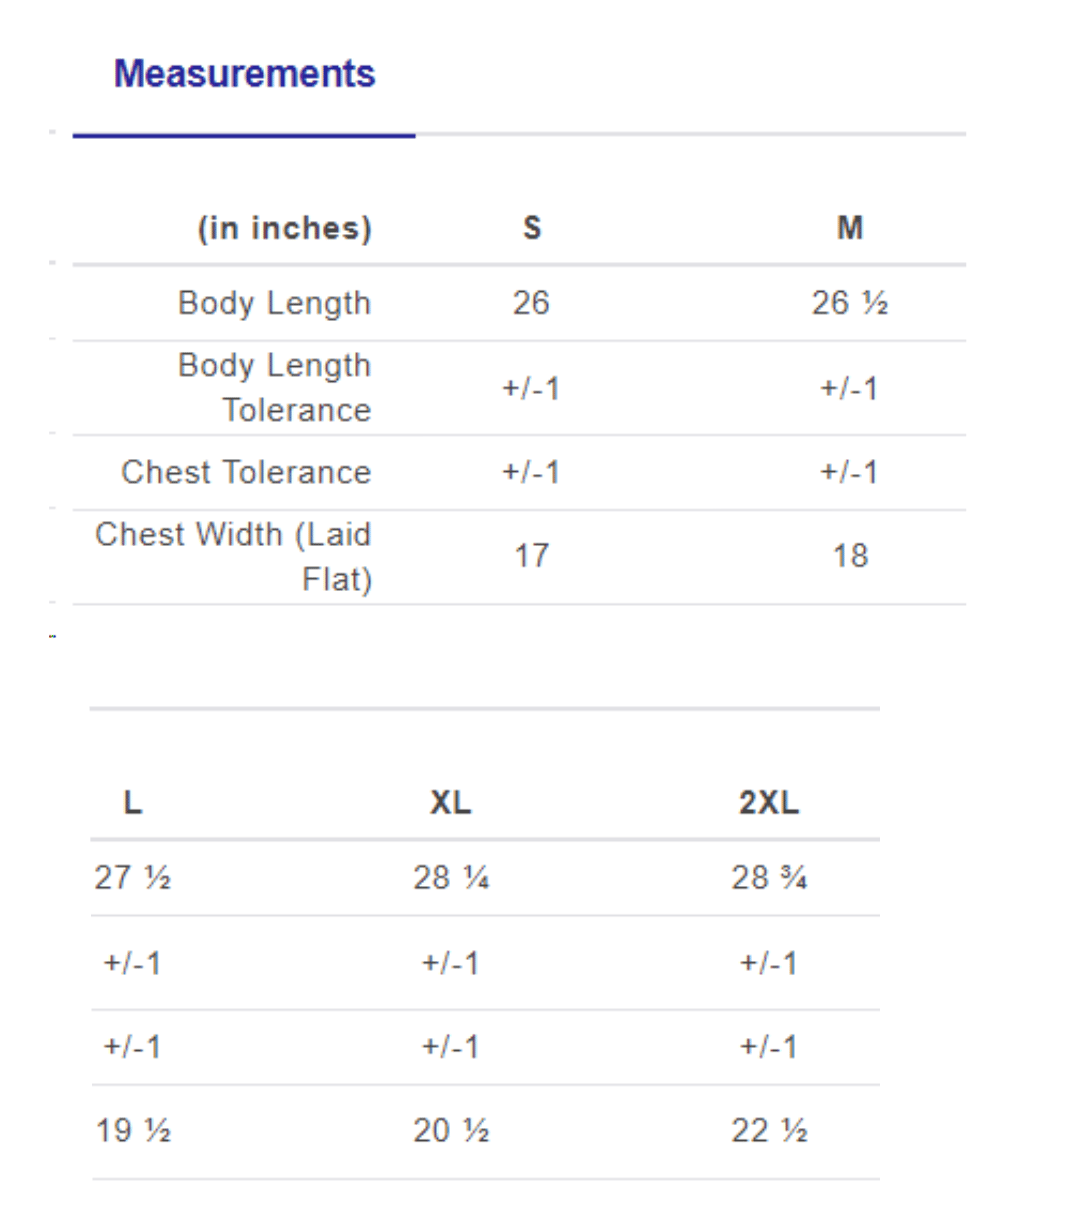Click the XL chest width value 20 ½
The height and width of the screenshot is (1230, 1069).
click(x=451, y=1131)
